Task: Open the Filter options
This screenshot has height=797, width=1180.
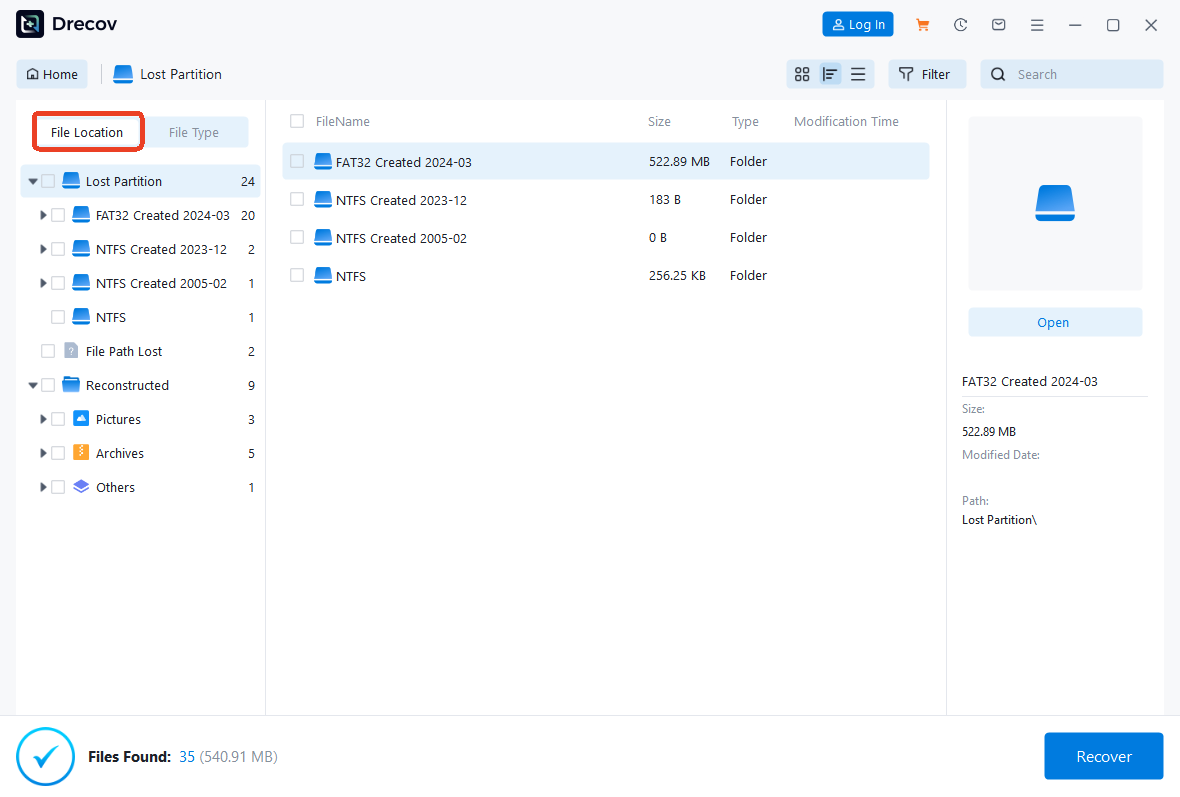Action: 926,74
